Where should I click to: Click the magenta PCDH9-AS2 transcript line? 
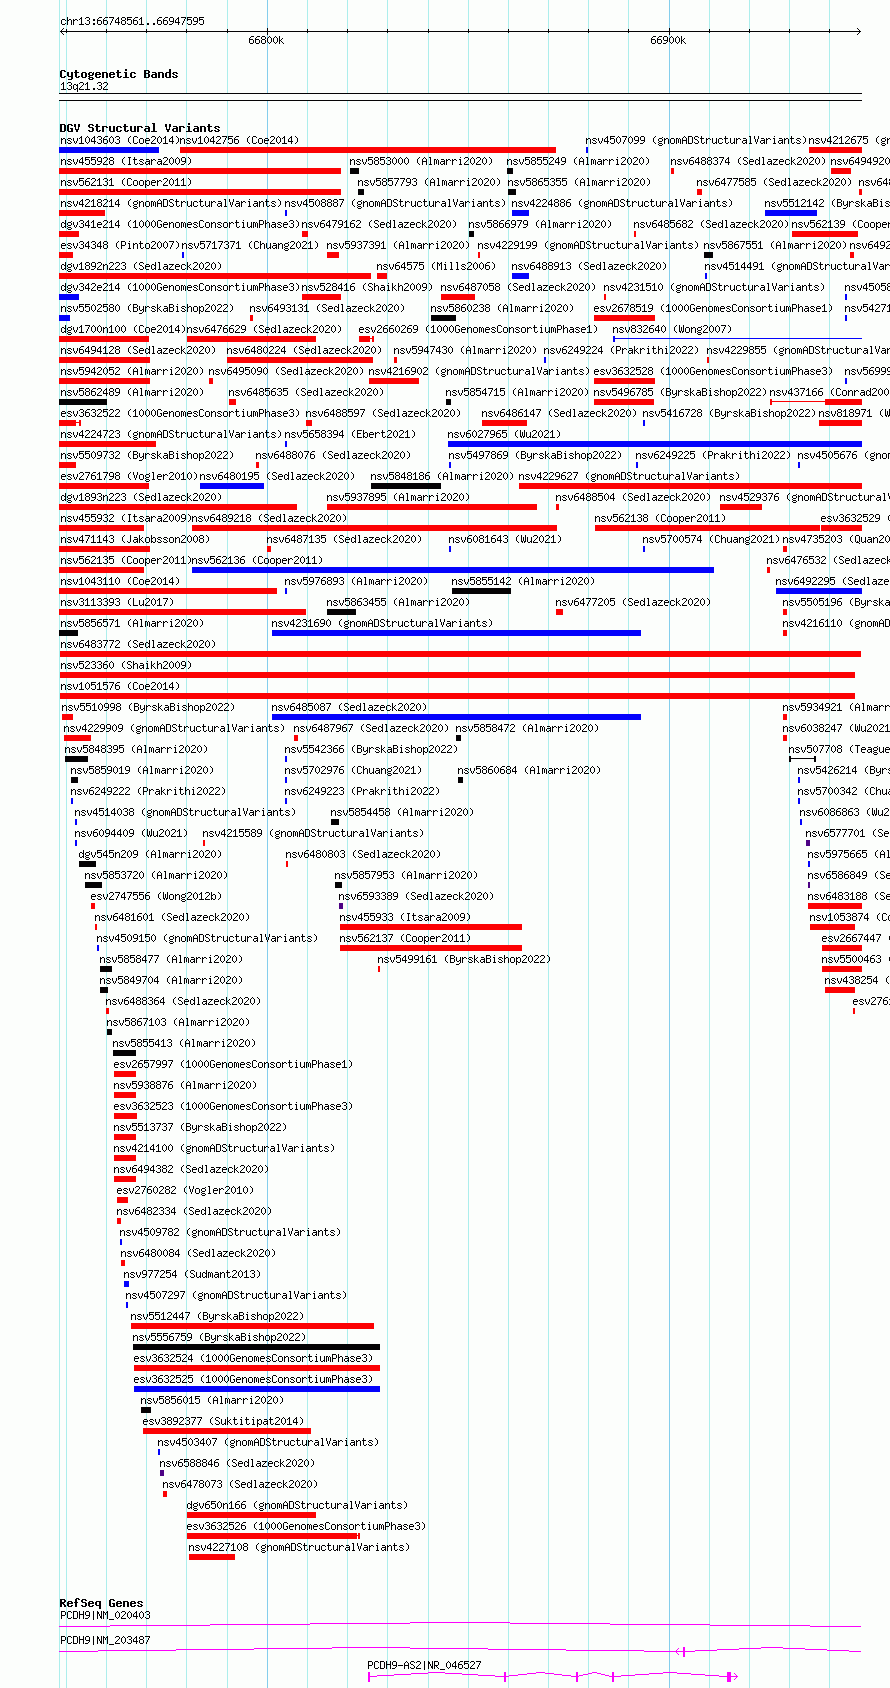[x=552, y=1676]
